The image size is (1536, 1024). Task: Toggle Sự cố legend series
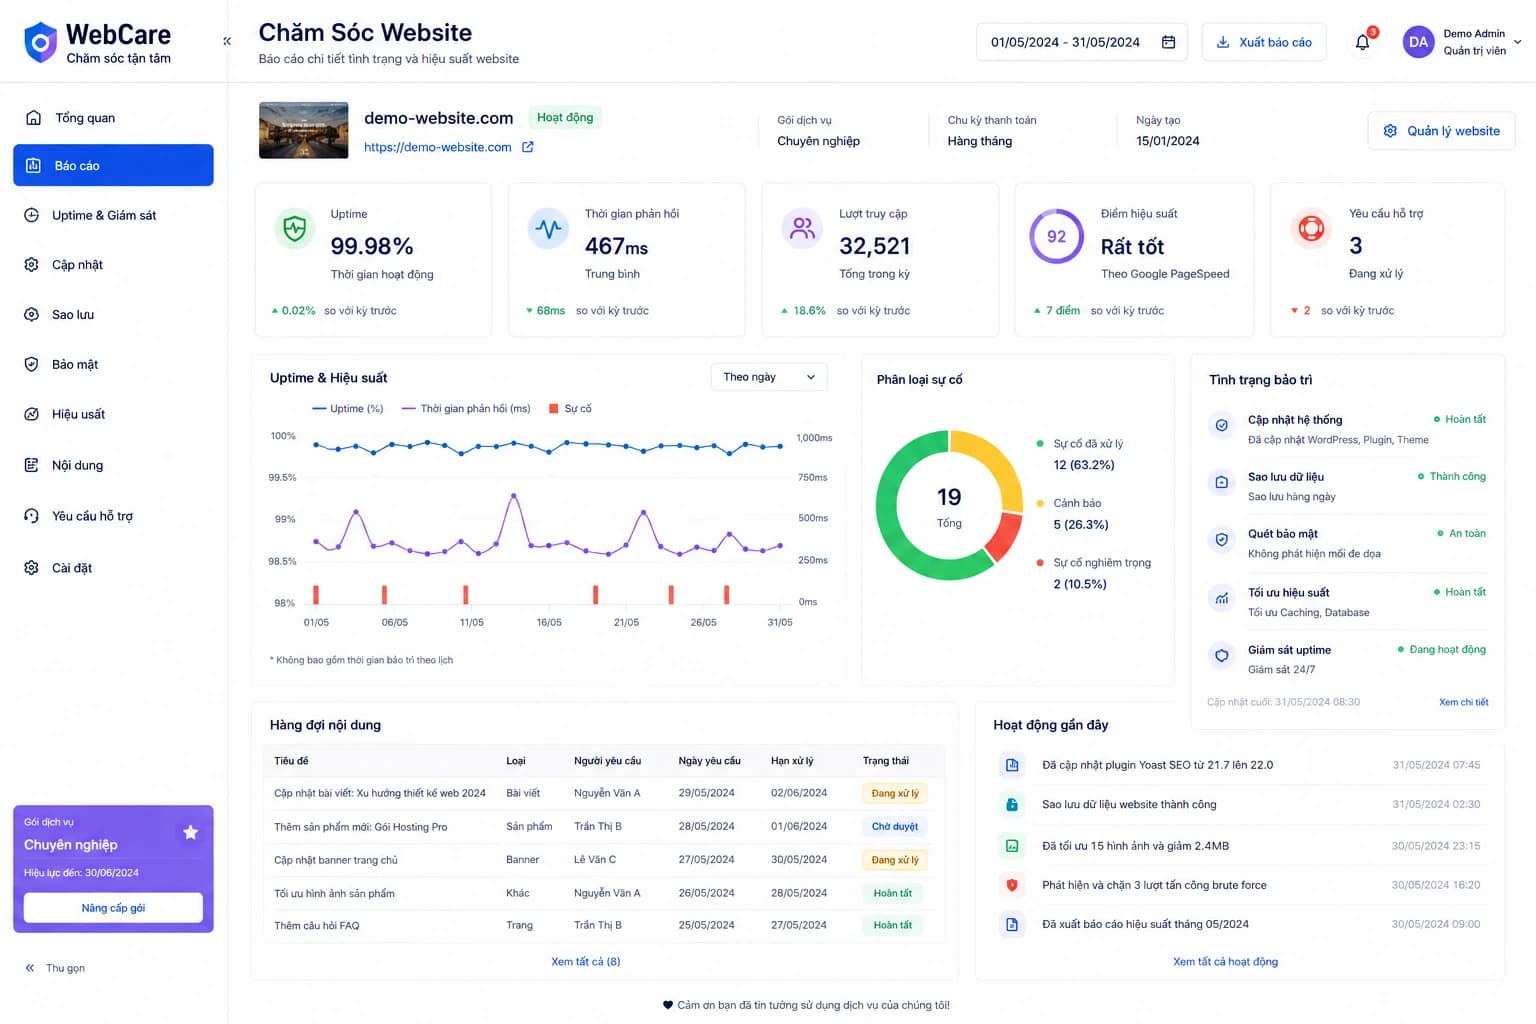[x=570, y=408]
